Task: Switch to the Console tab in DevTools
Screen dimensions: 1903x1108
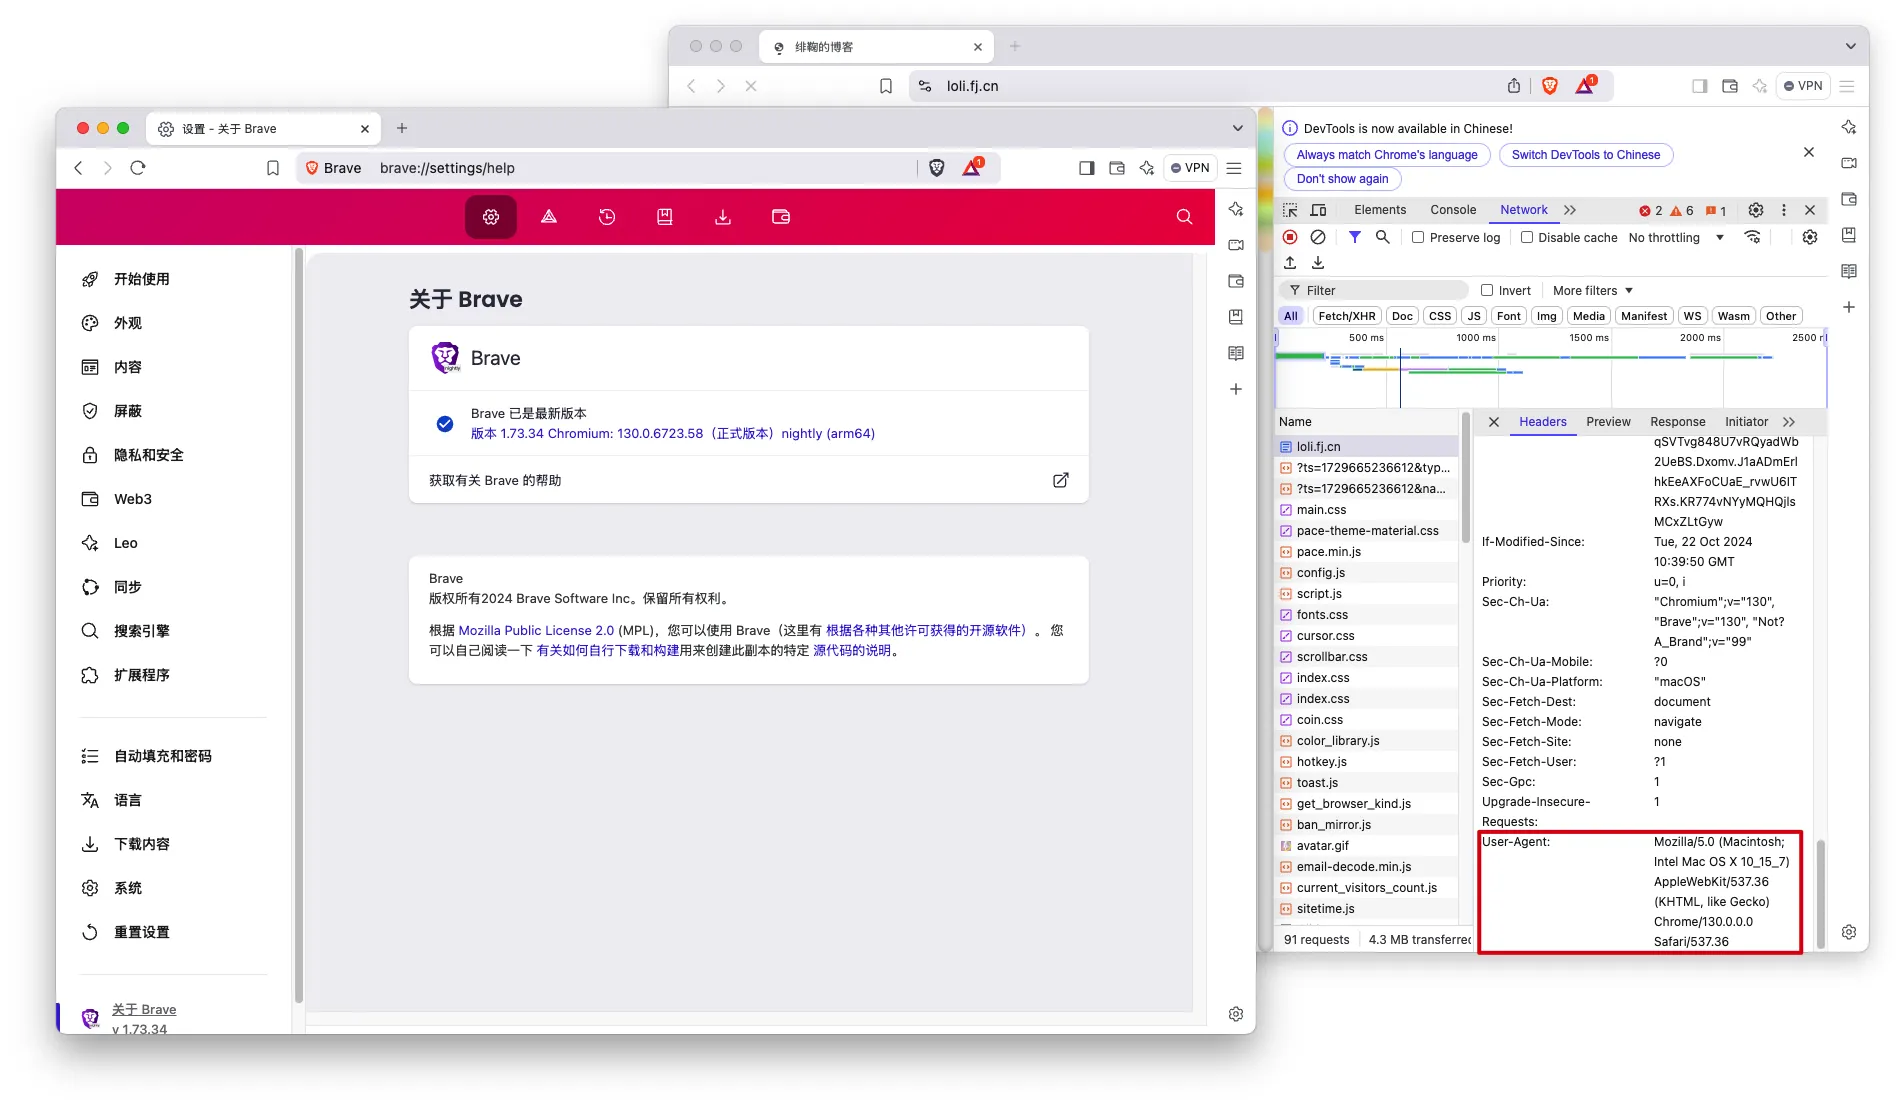Action: [1452, 210]
